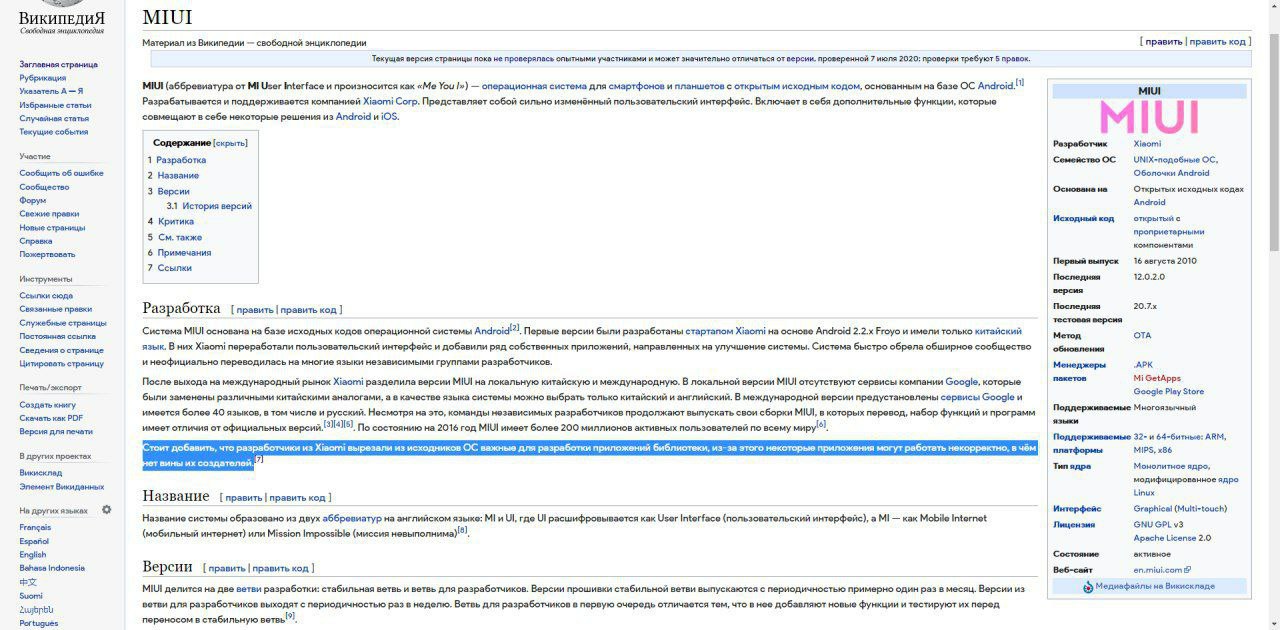1280x630 pixels.
Task: Open См. также contents entry
Action: 180,237
